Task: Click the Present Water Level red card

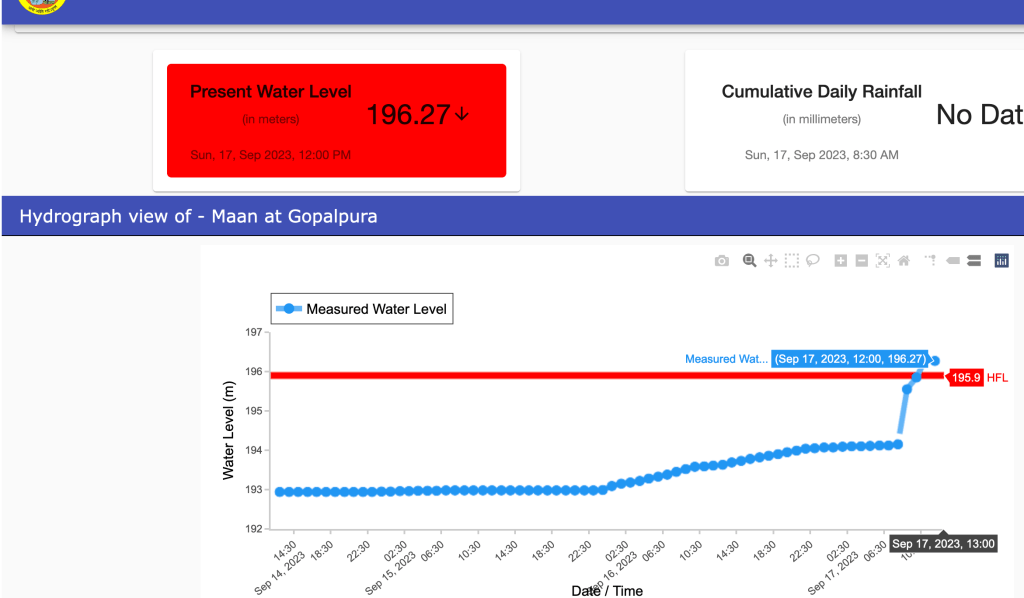Action: (x=336, y=121)
